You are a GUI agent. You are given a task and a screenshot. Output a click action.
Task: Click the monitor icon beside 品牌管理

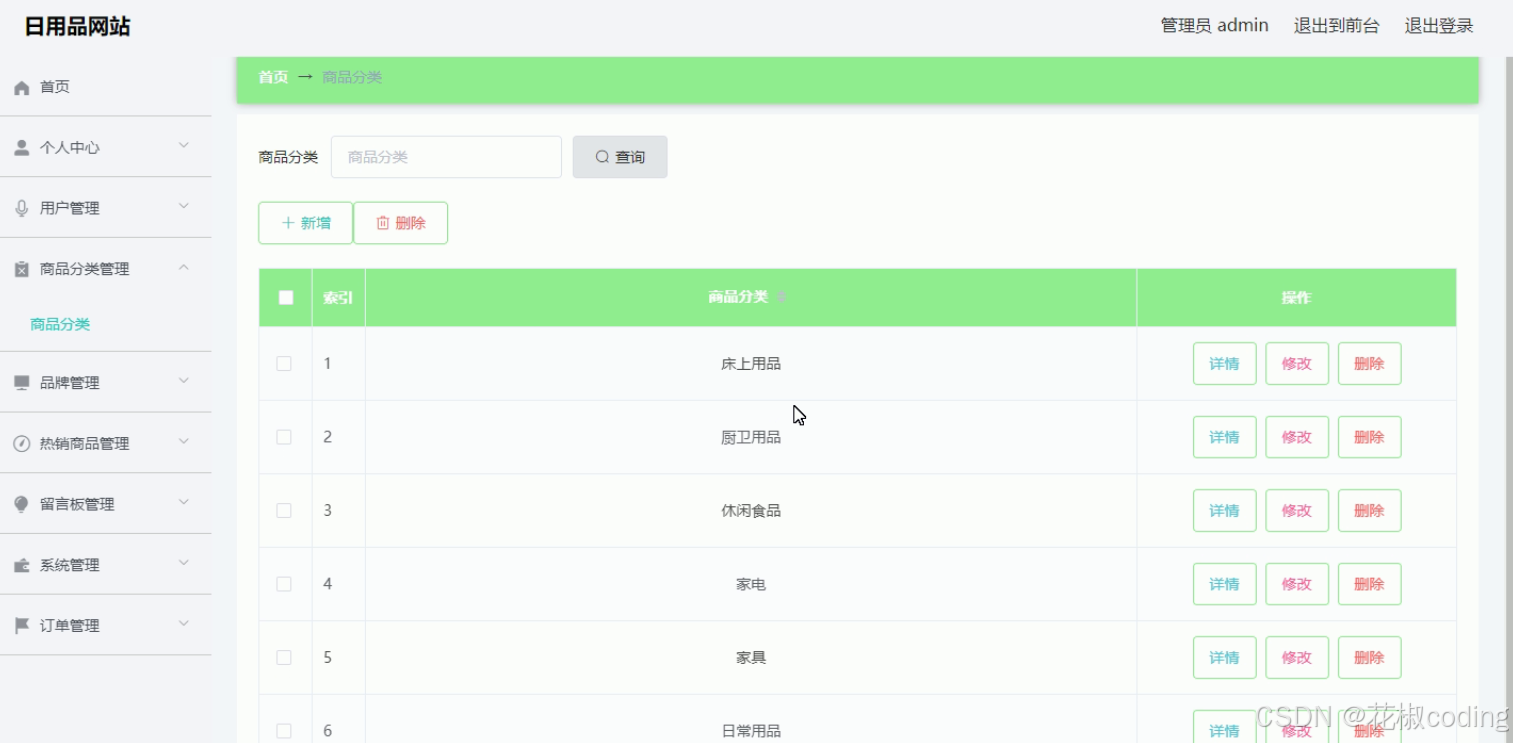tap(22, 383)
